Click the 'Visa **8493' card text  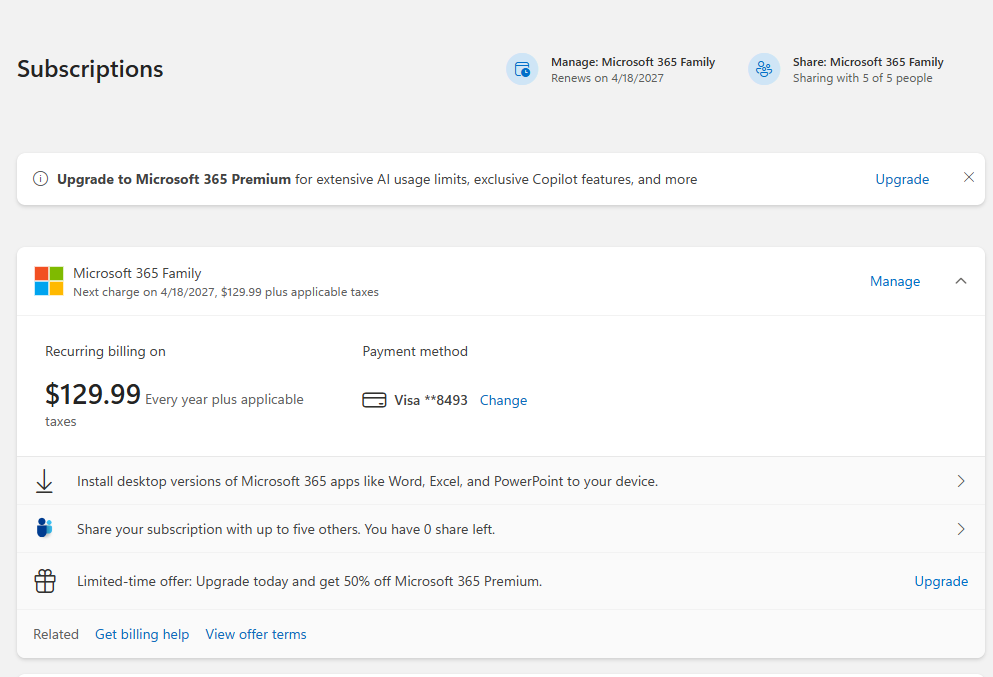(431, 400)
